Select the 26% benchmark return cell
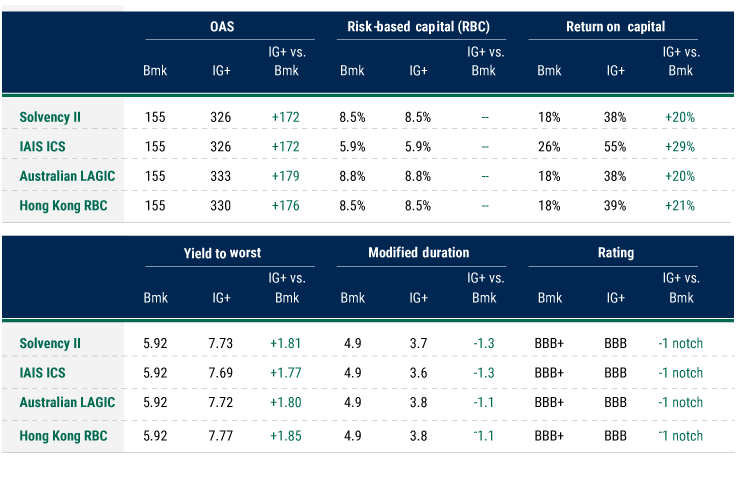The width and height of the screenshot is (737, 480). coord(549,146)
